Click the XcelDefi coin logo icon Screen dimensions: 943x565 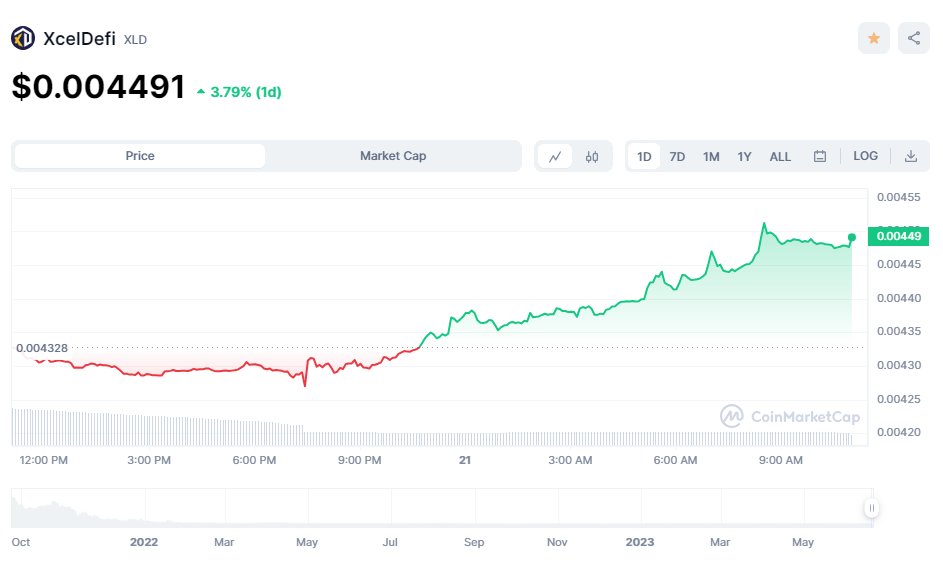[23, 39]
